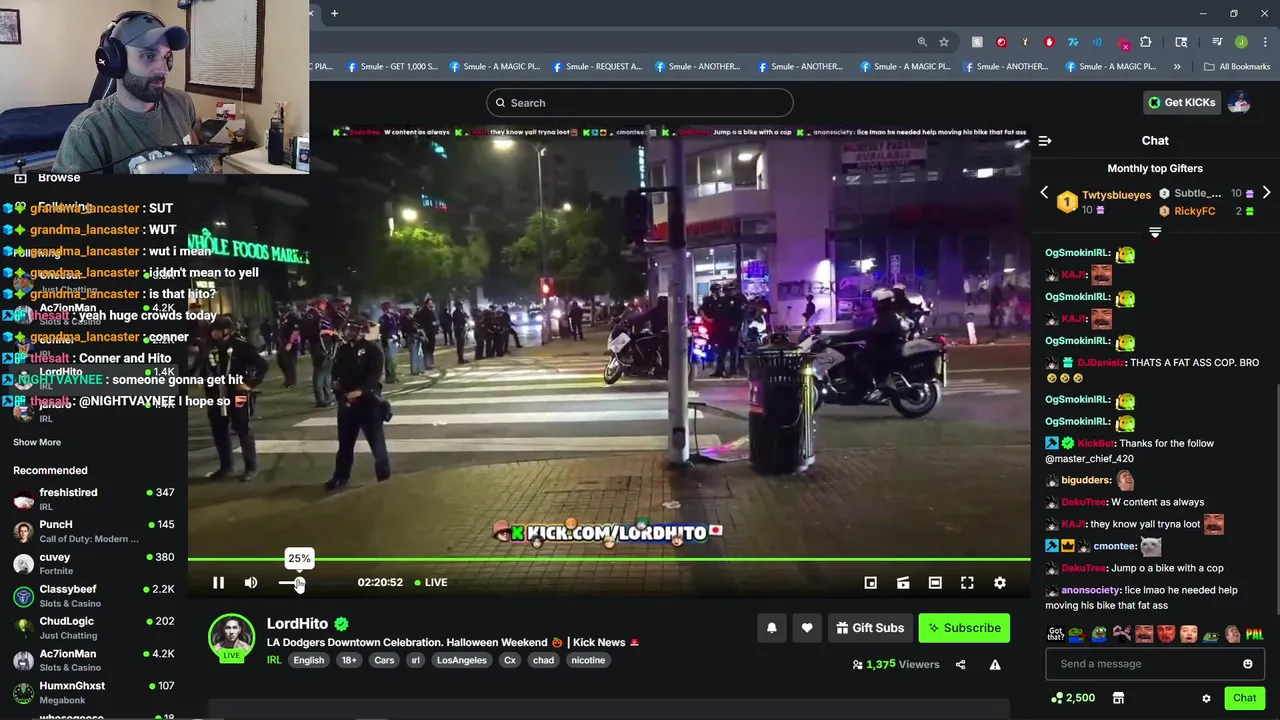Pause the live stream video
This screenshot has height=720, width=1280.
click(218, 583)
